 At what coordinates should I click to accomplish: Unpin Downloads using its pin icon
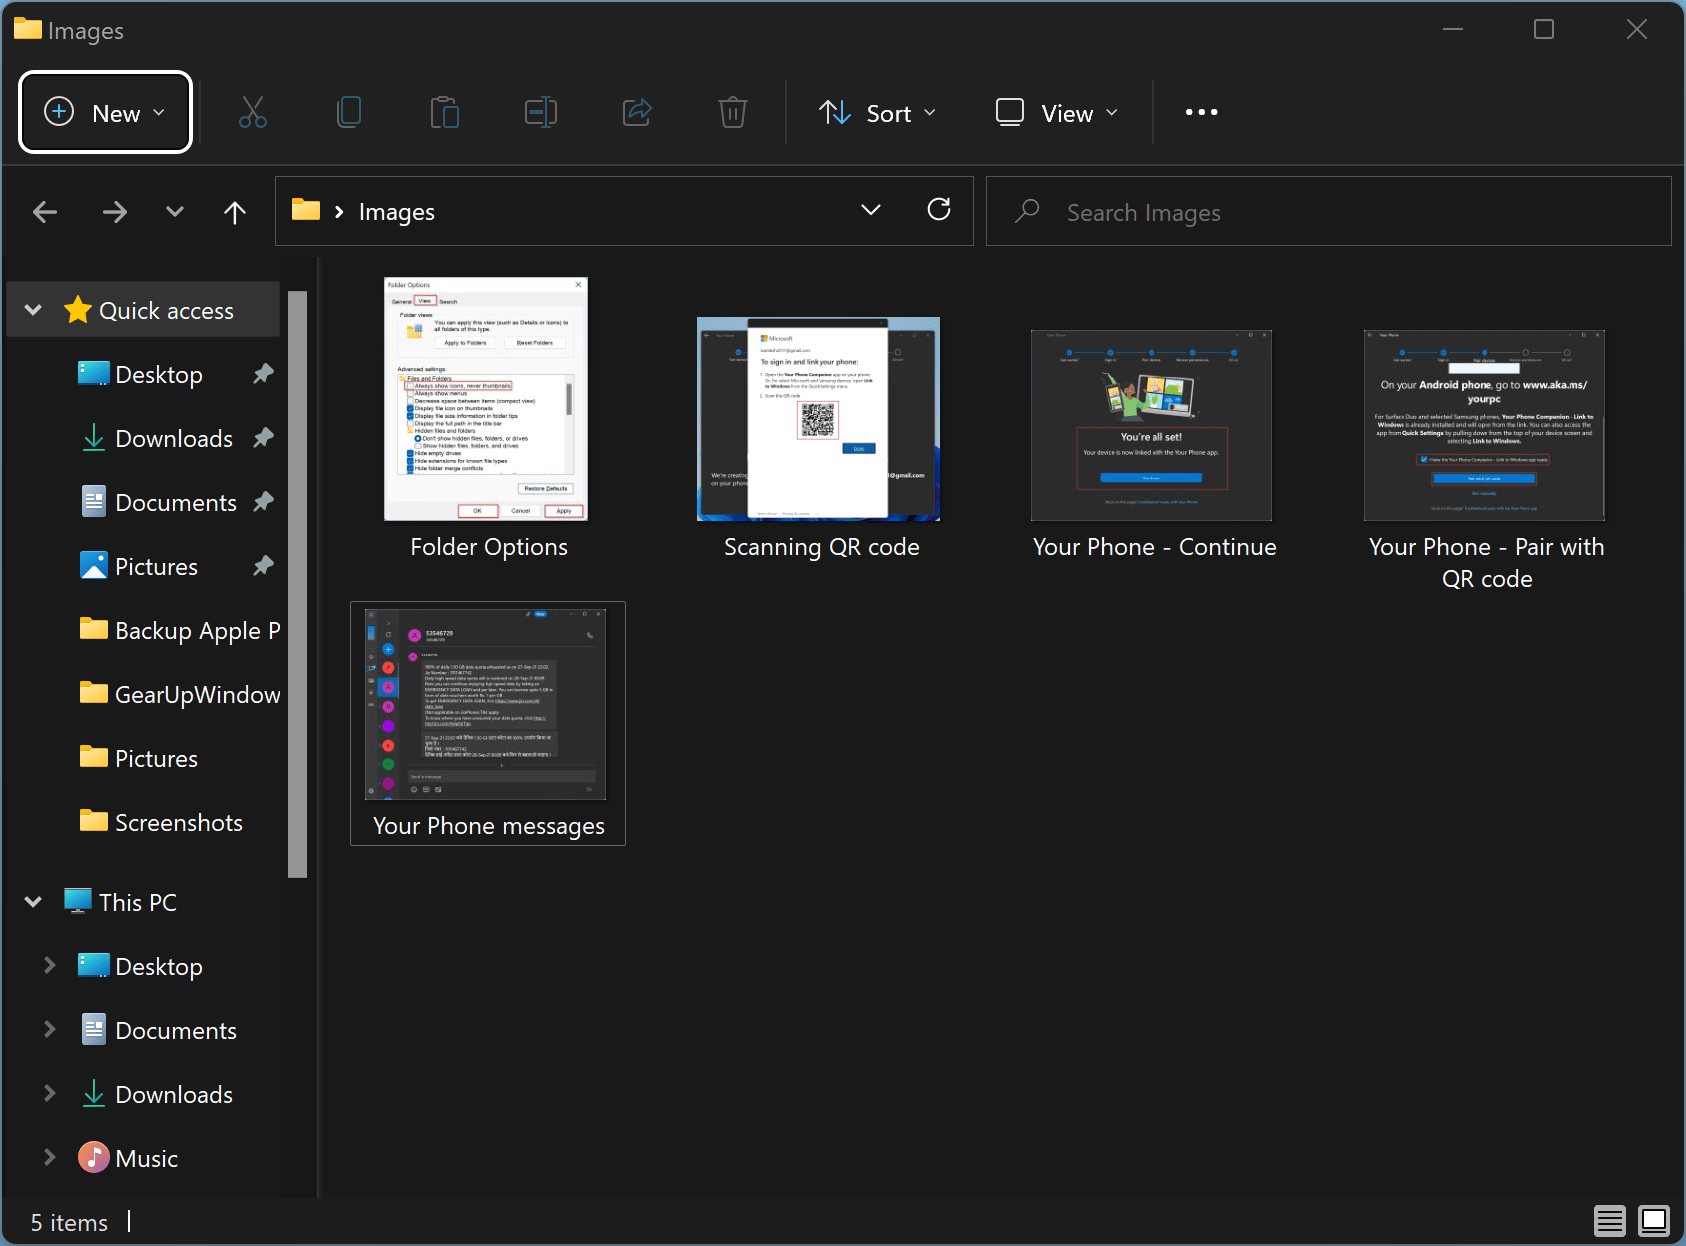(x=263, y=438)
